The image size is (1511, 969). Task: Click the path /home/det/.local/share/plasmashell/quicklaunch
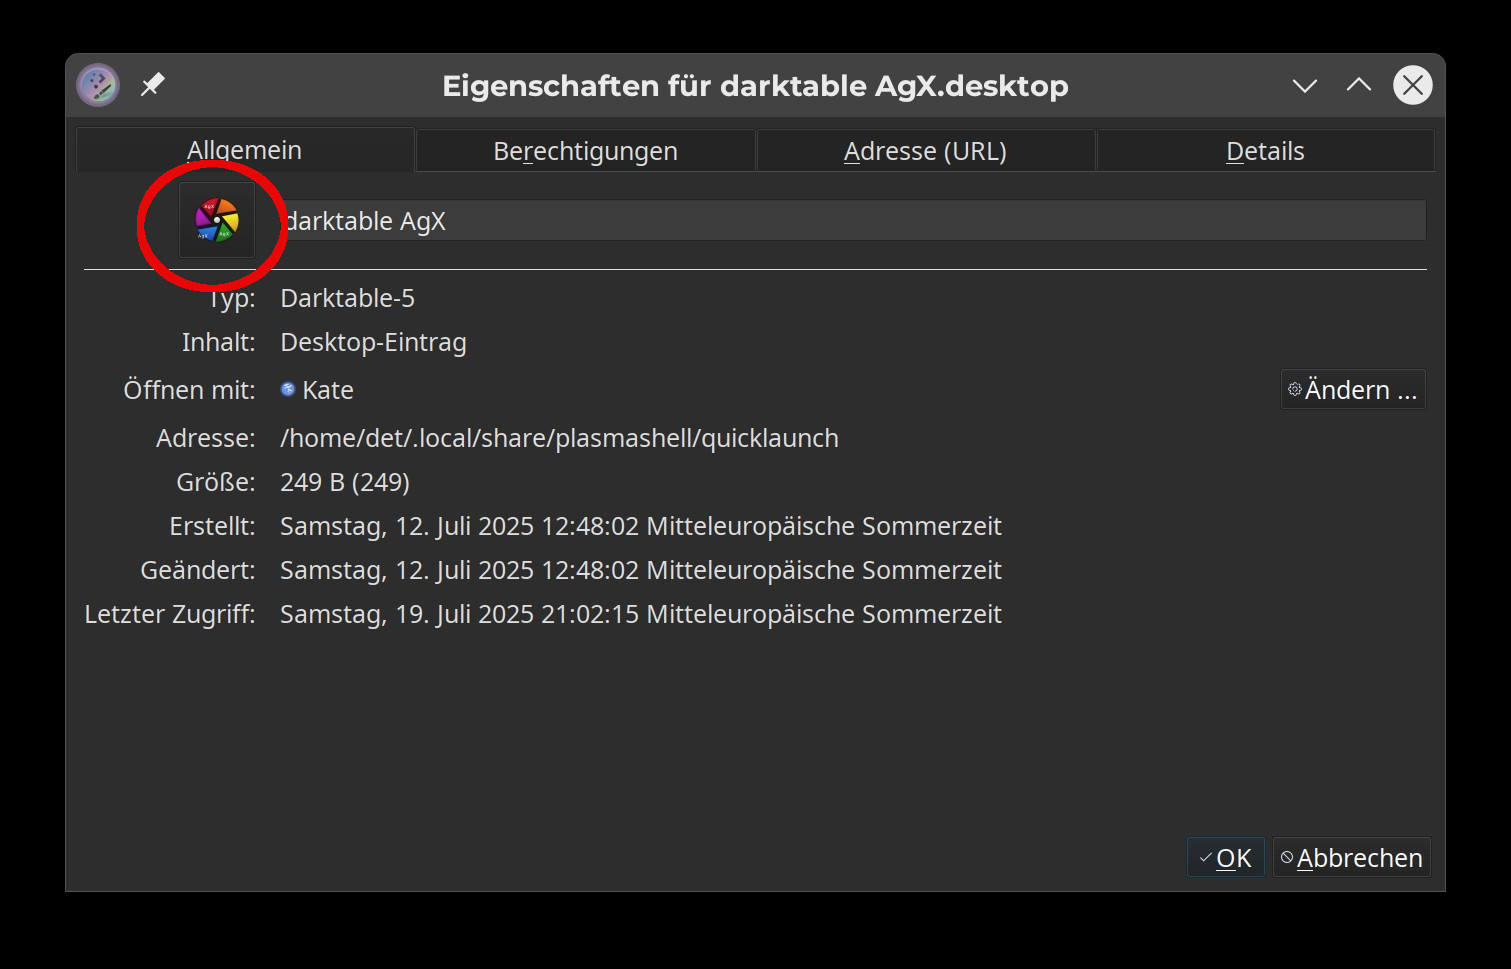[559, 438]
